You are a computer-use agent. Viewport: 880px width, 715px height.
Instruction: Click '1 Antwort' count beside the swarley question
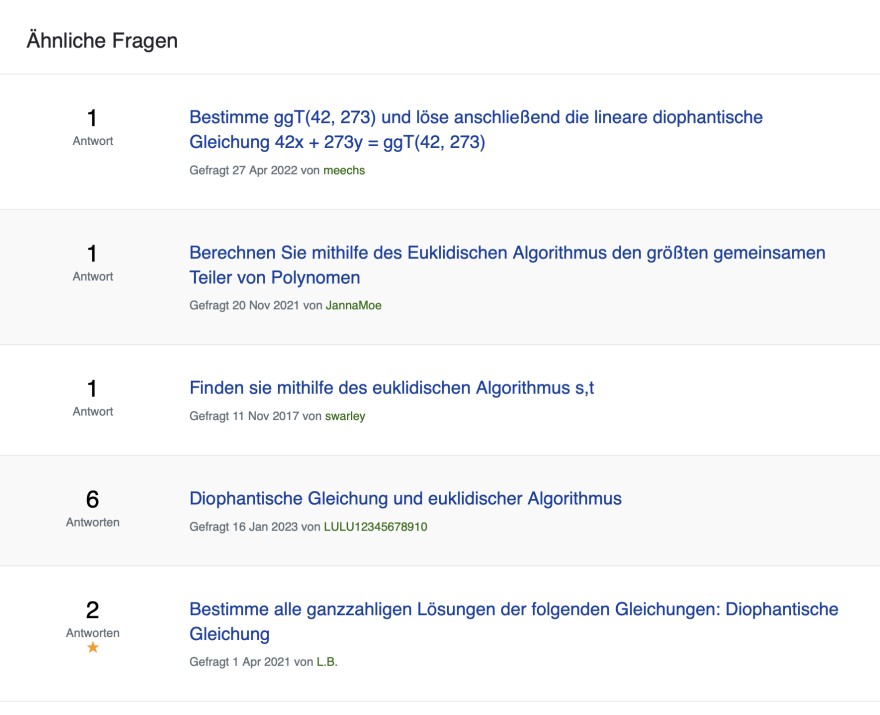point(93,397)
